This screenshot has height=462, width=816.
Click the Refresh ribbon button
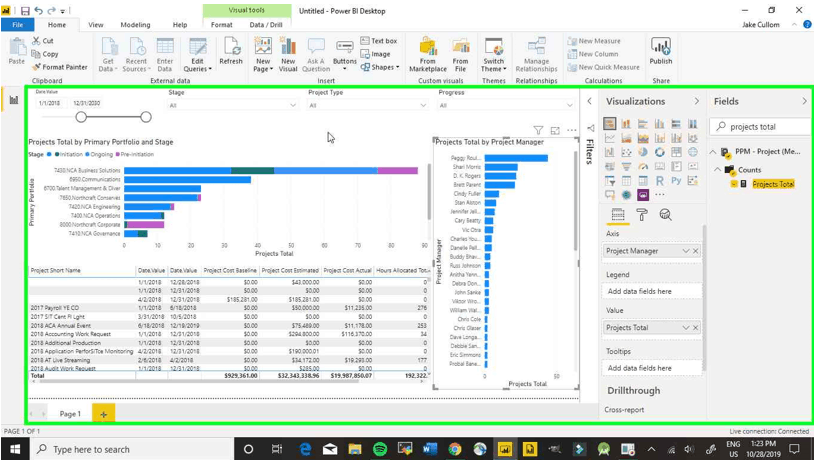[x=231, y=51]
